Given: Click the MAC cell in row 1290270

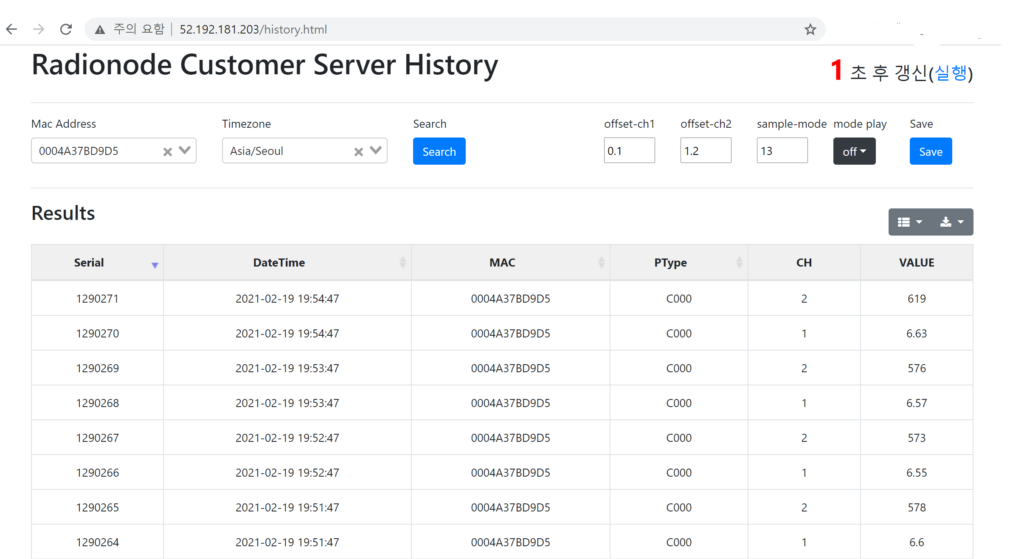Looking at the screenshot, I should 511,333.
